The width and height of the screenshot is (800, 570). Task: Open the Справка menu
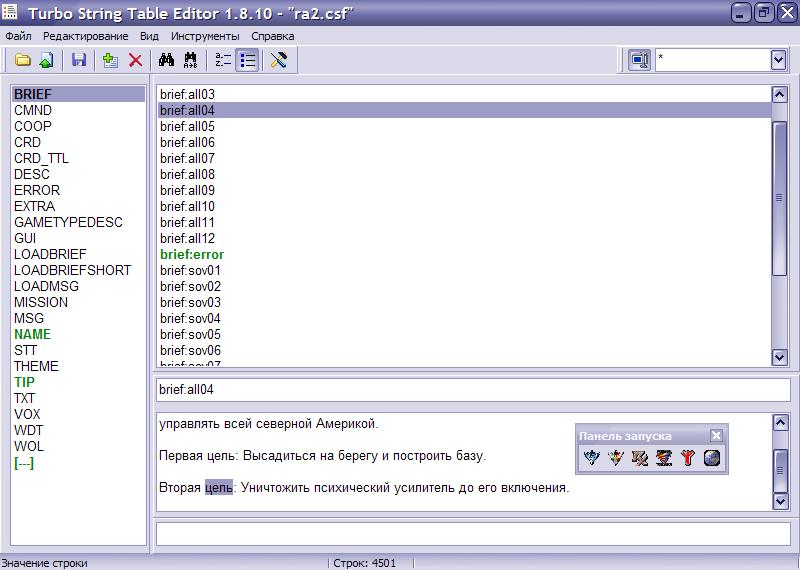[272, 36]
